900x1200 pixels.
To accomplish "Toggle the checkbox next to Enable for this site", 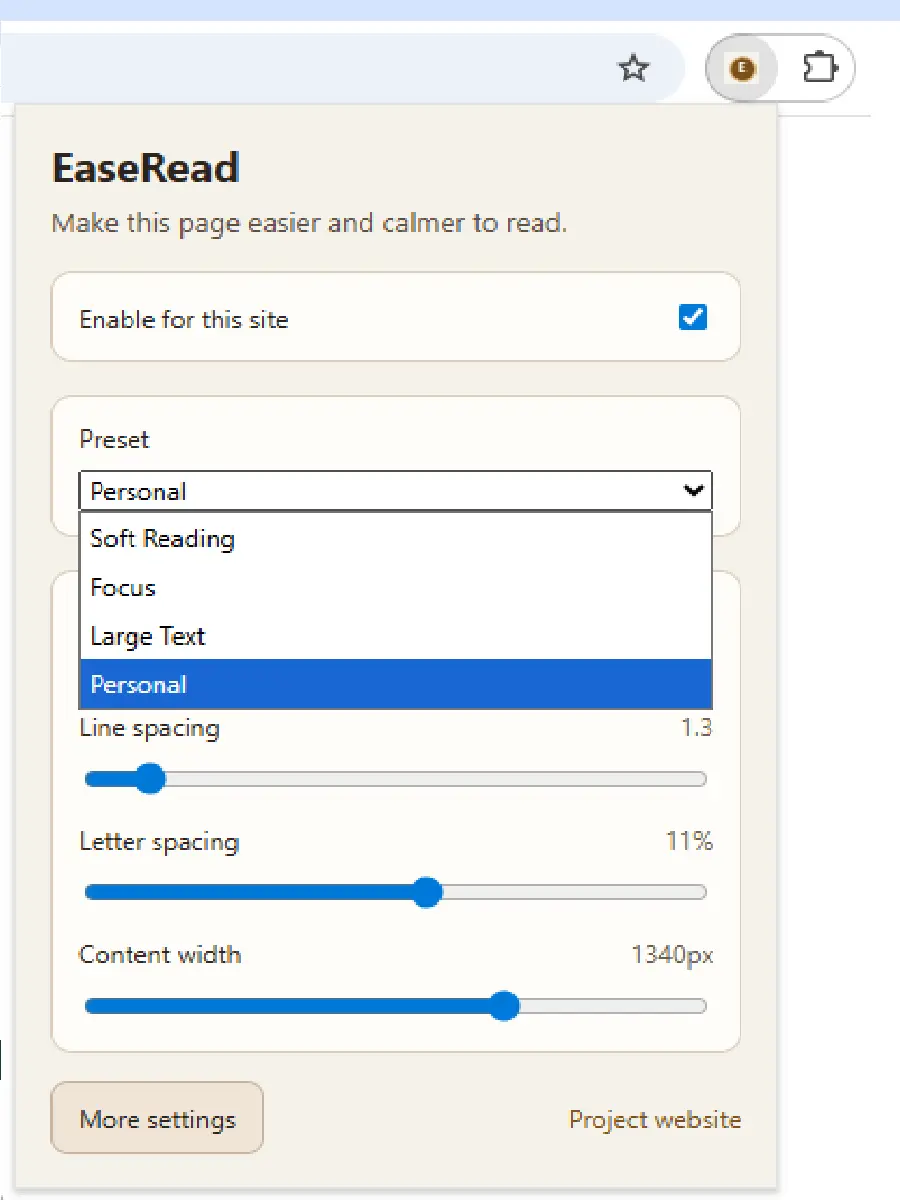I will click(x=693, y=317).
